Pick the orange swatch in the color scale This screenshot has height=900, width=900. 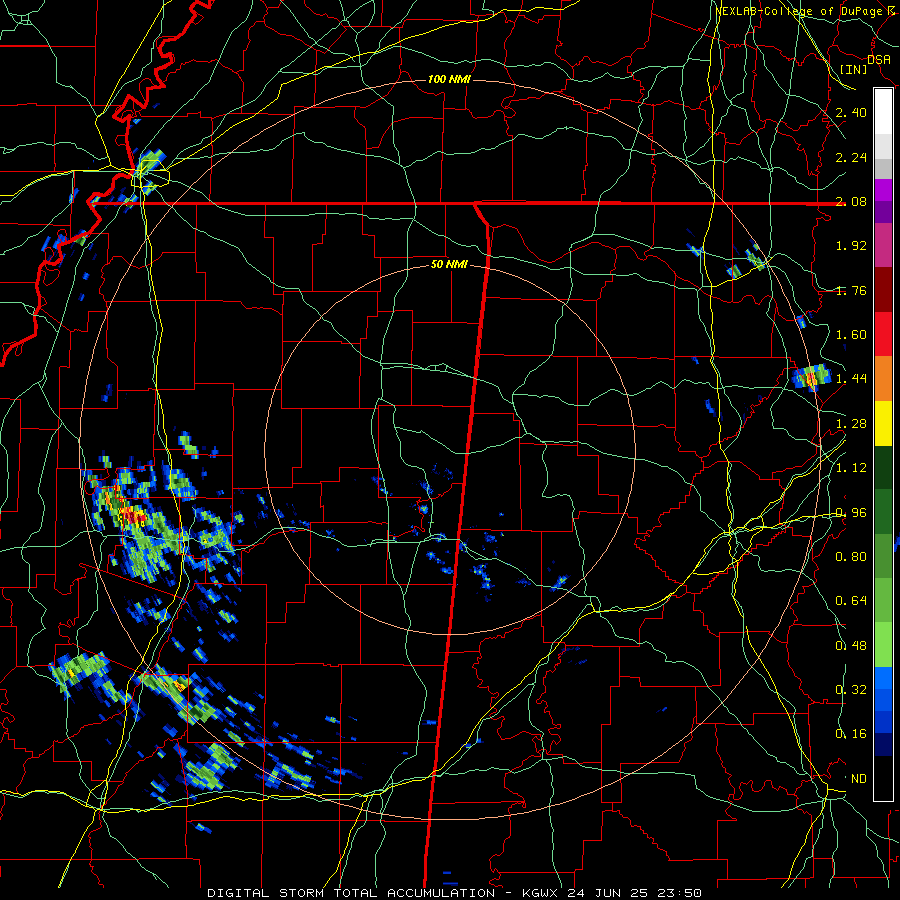pyautogui.click(x=883, y=379)
